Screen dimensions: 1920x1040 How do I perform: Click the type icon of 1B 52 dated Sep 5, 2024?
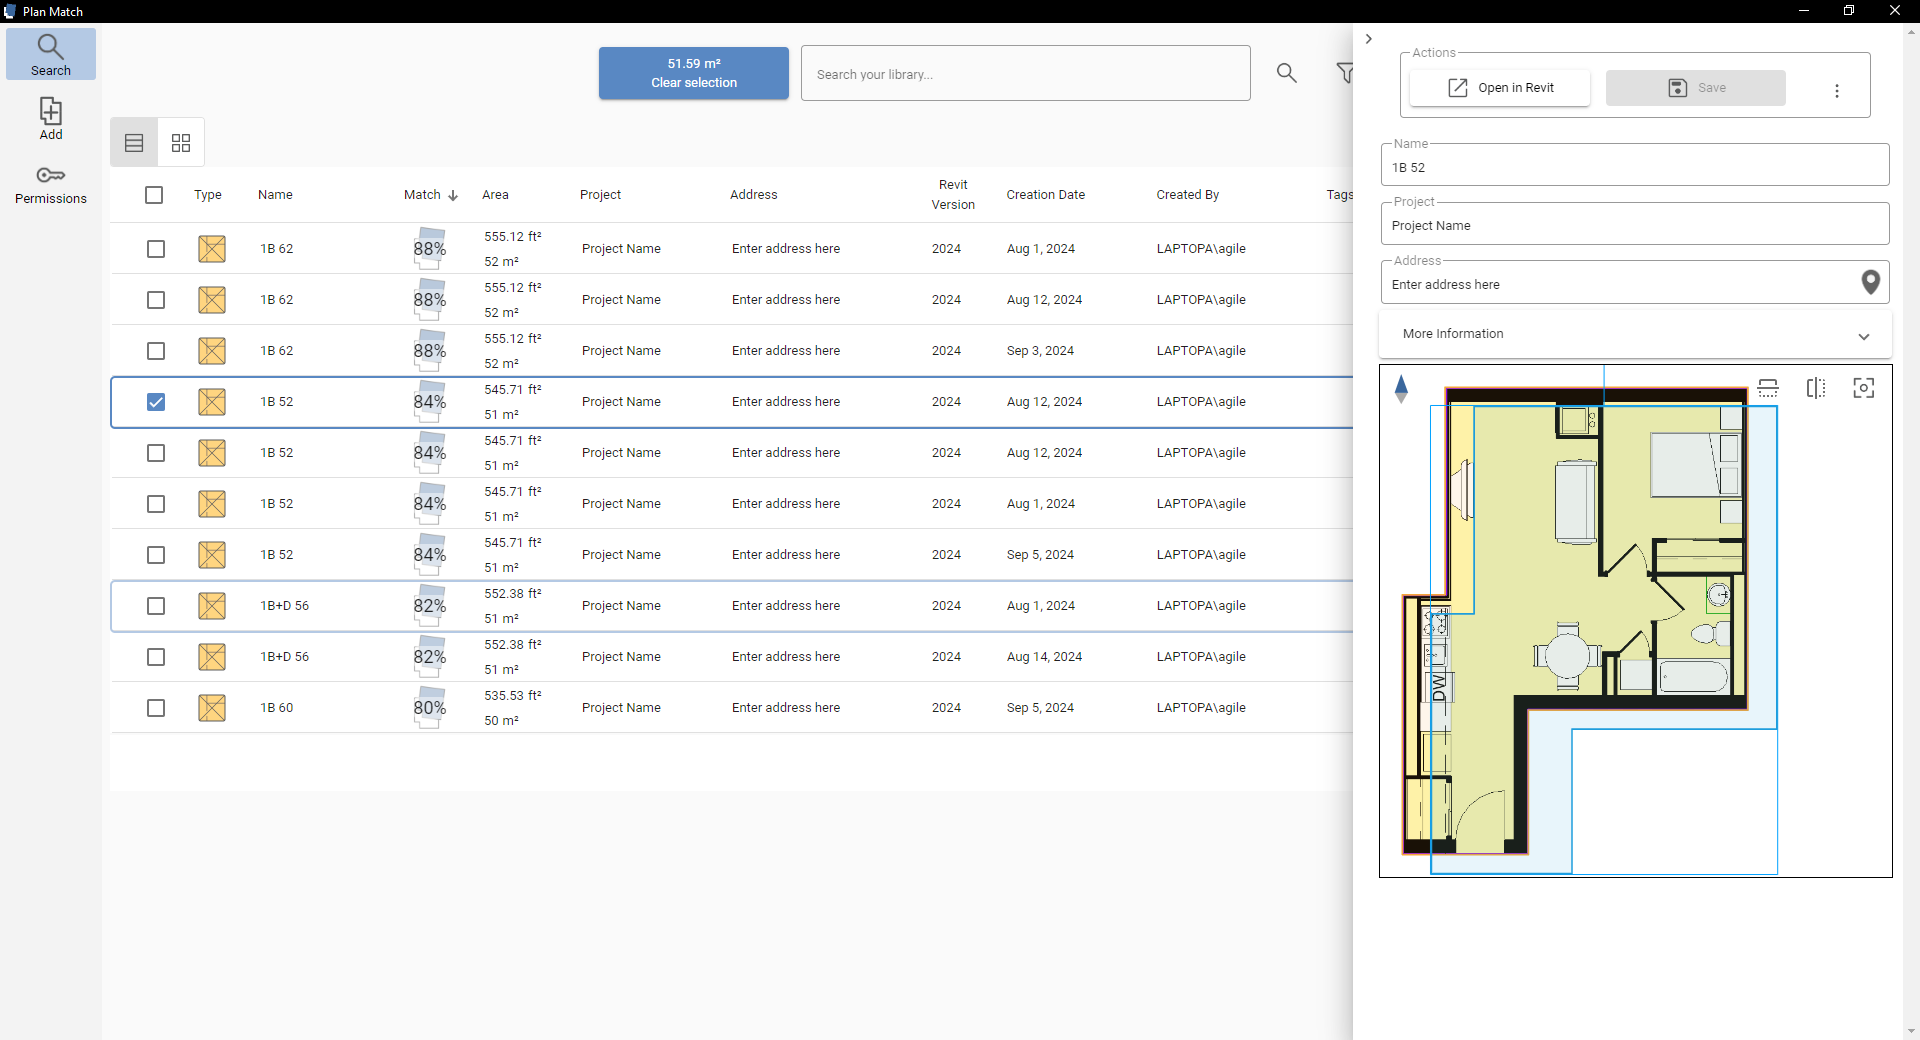pos(212,555)
